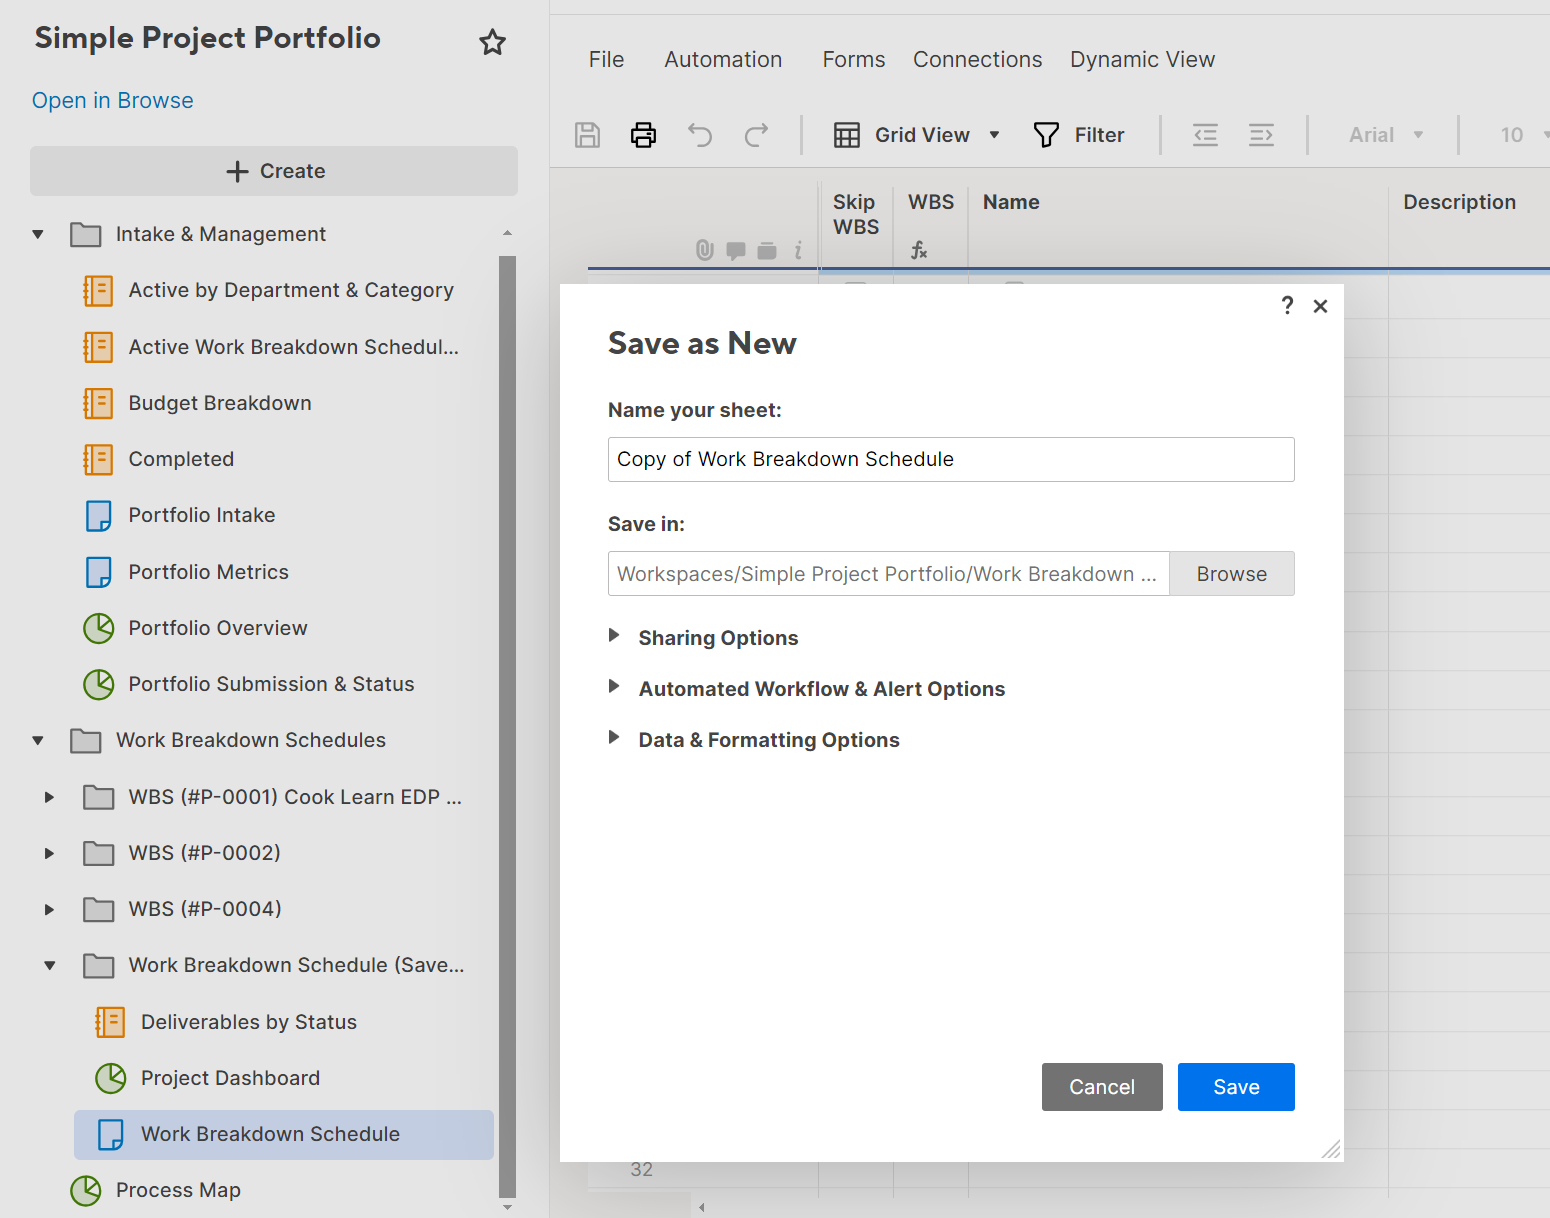The image size is (1550, 1218).
Task: Open the File menu
Action: 606,60
